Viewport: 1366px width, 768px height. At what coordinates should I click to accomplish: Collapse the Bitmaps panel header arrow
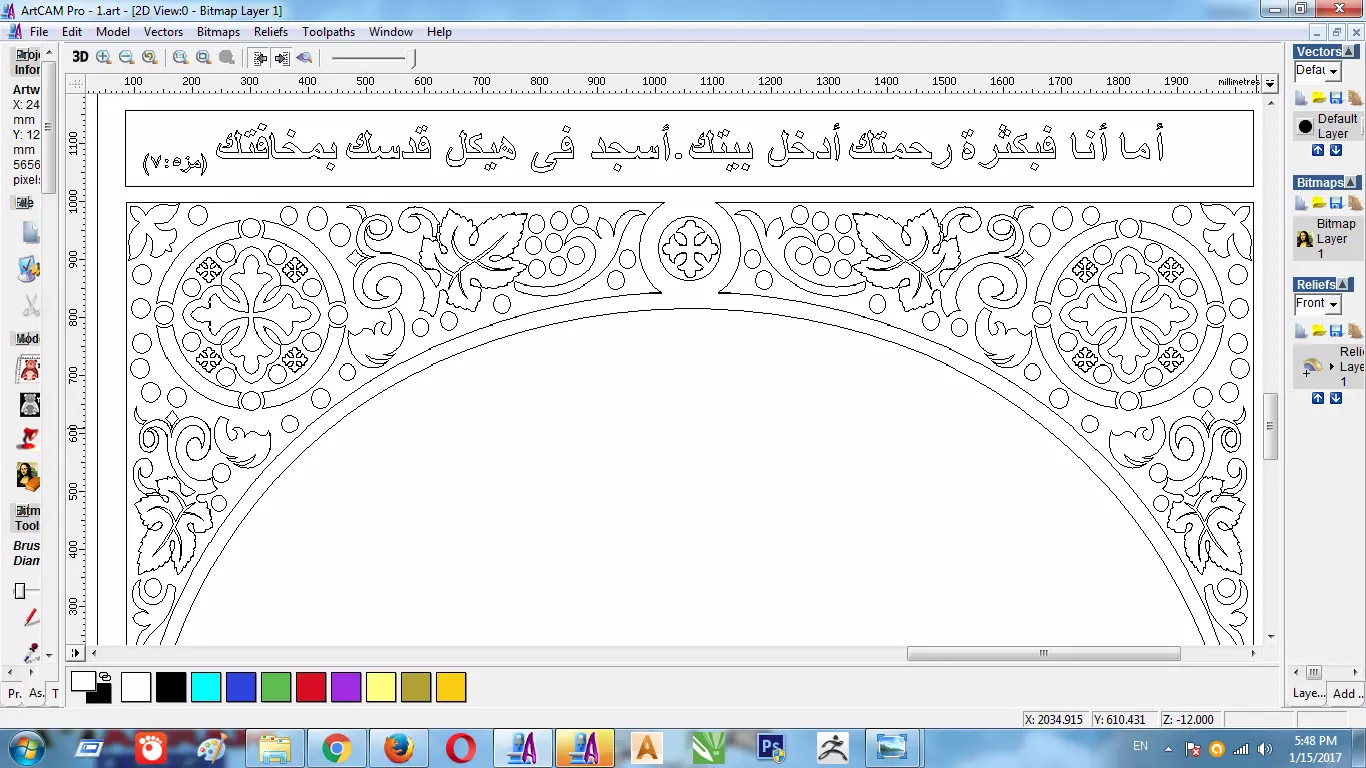(x=1351, y=183)
